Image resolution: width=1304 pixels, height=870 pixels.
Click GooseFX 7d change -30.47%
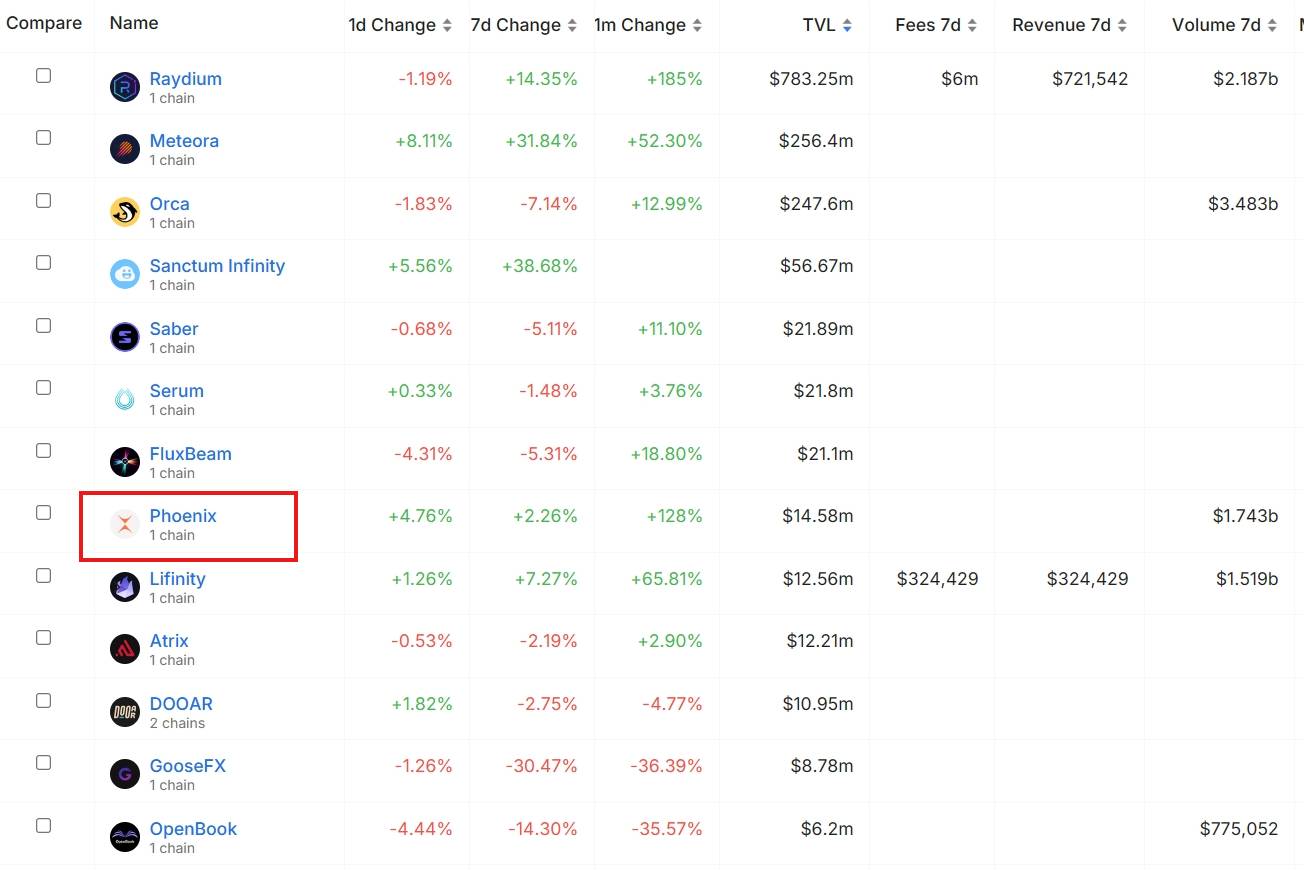(543, 766)
